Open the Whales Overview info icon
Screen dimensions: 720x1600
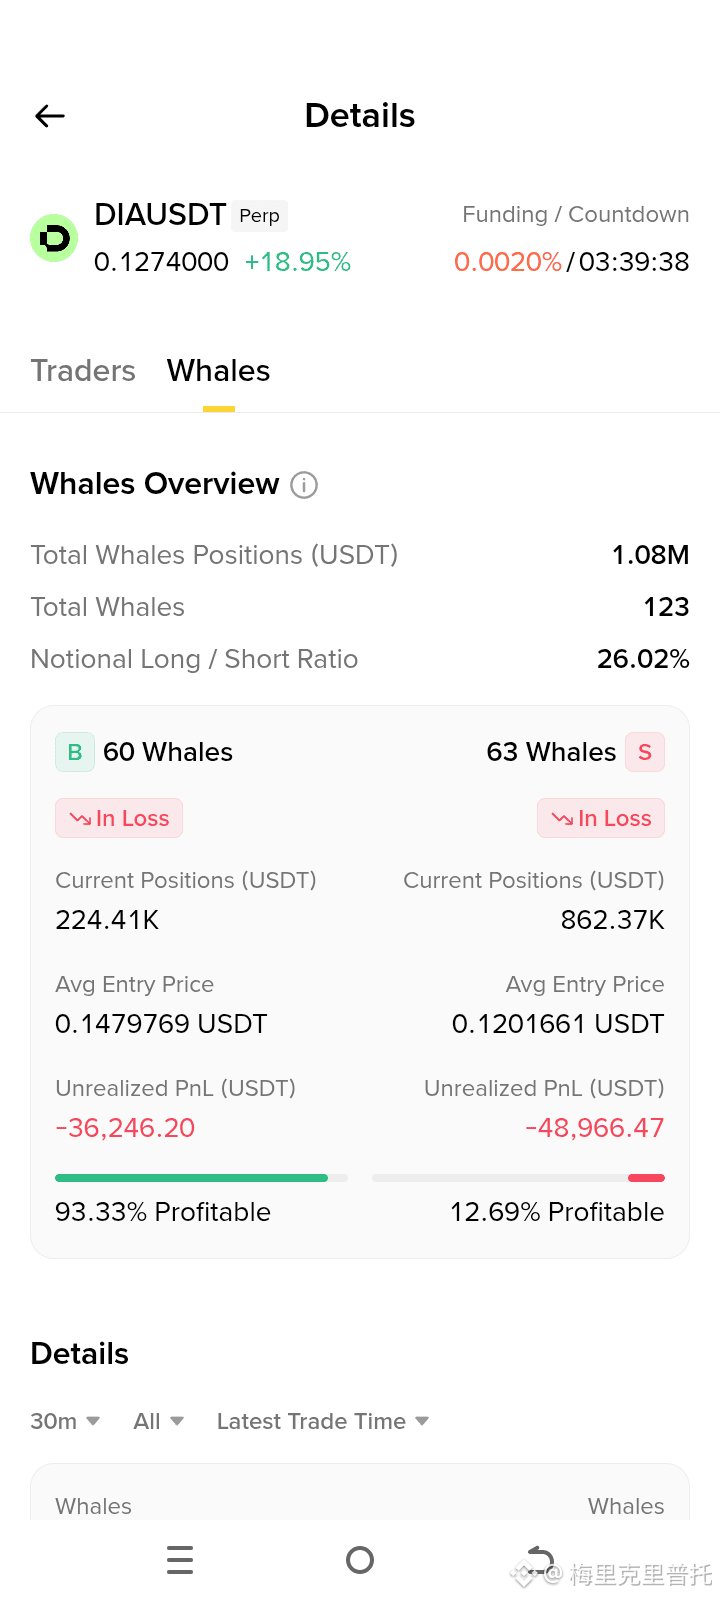coord(304,485)
